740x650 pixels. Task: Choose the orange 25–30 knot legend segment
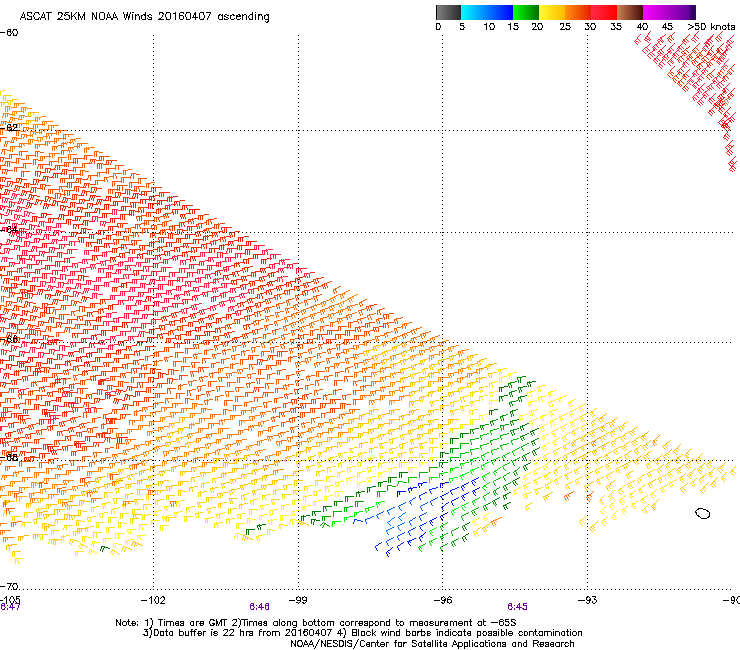coord(578,12)
